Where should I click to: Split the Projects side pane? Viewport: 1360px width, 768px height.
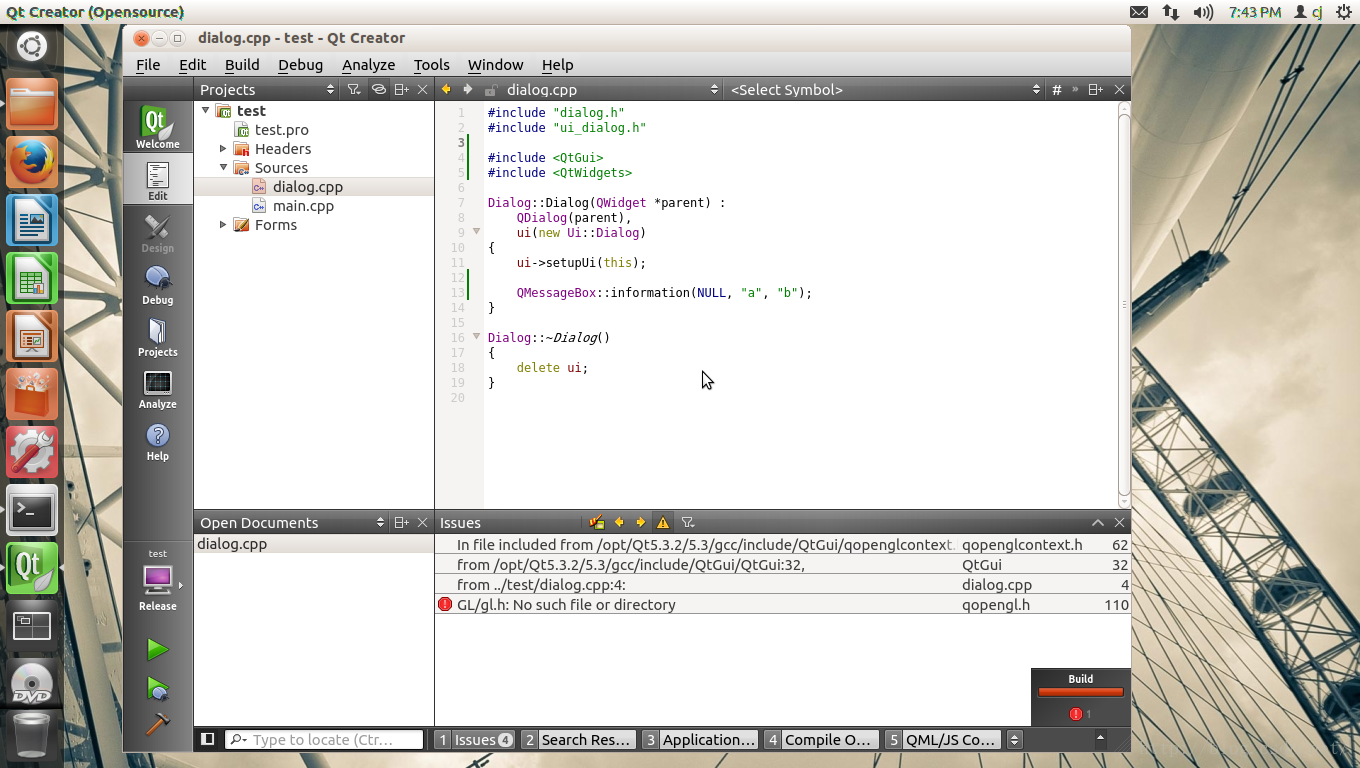point(401,90)
